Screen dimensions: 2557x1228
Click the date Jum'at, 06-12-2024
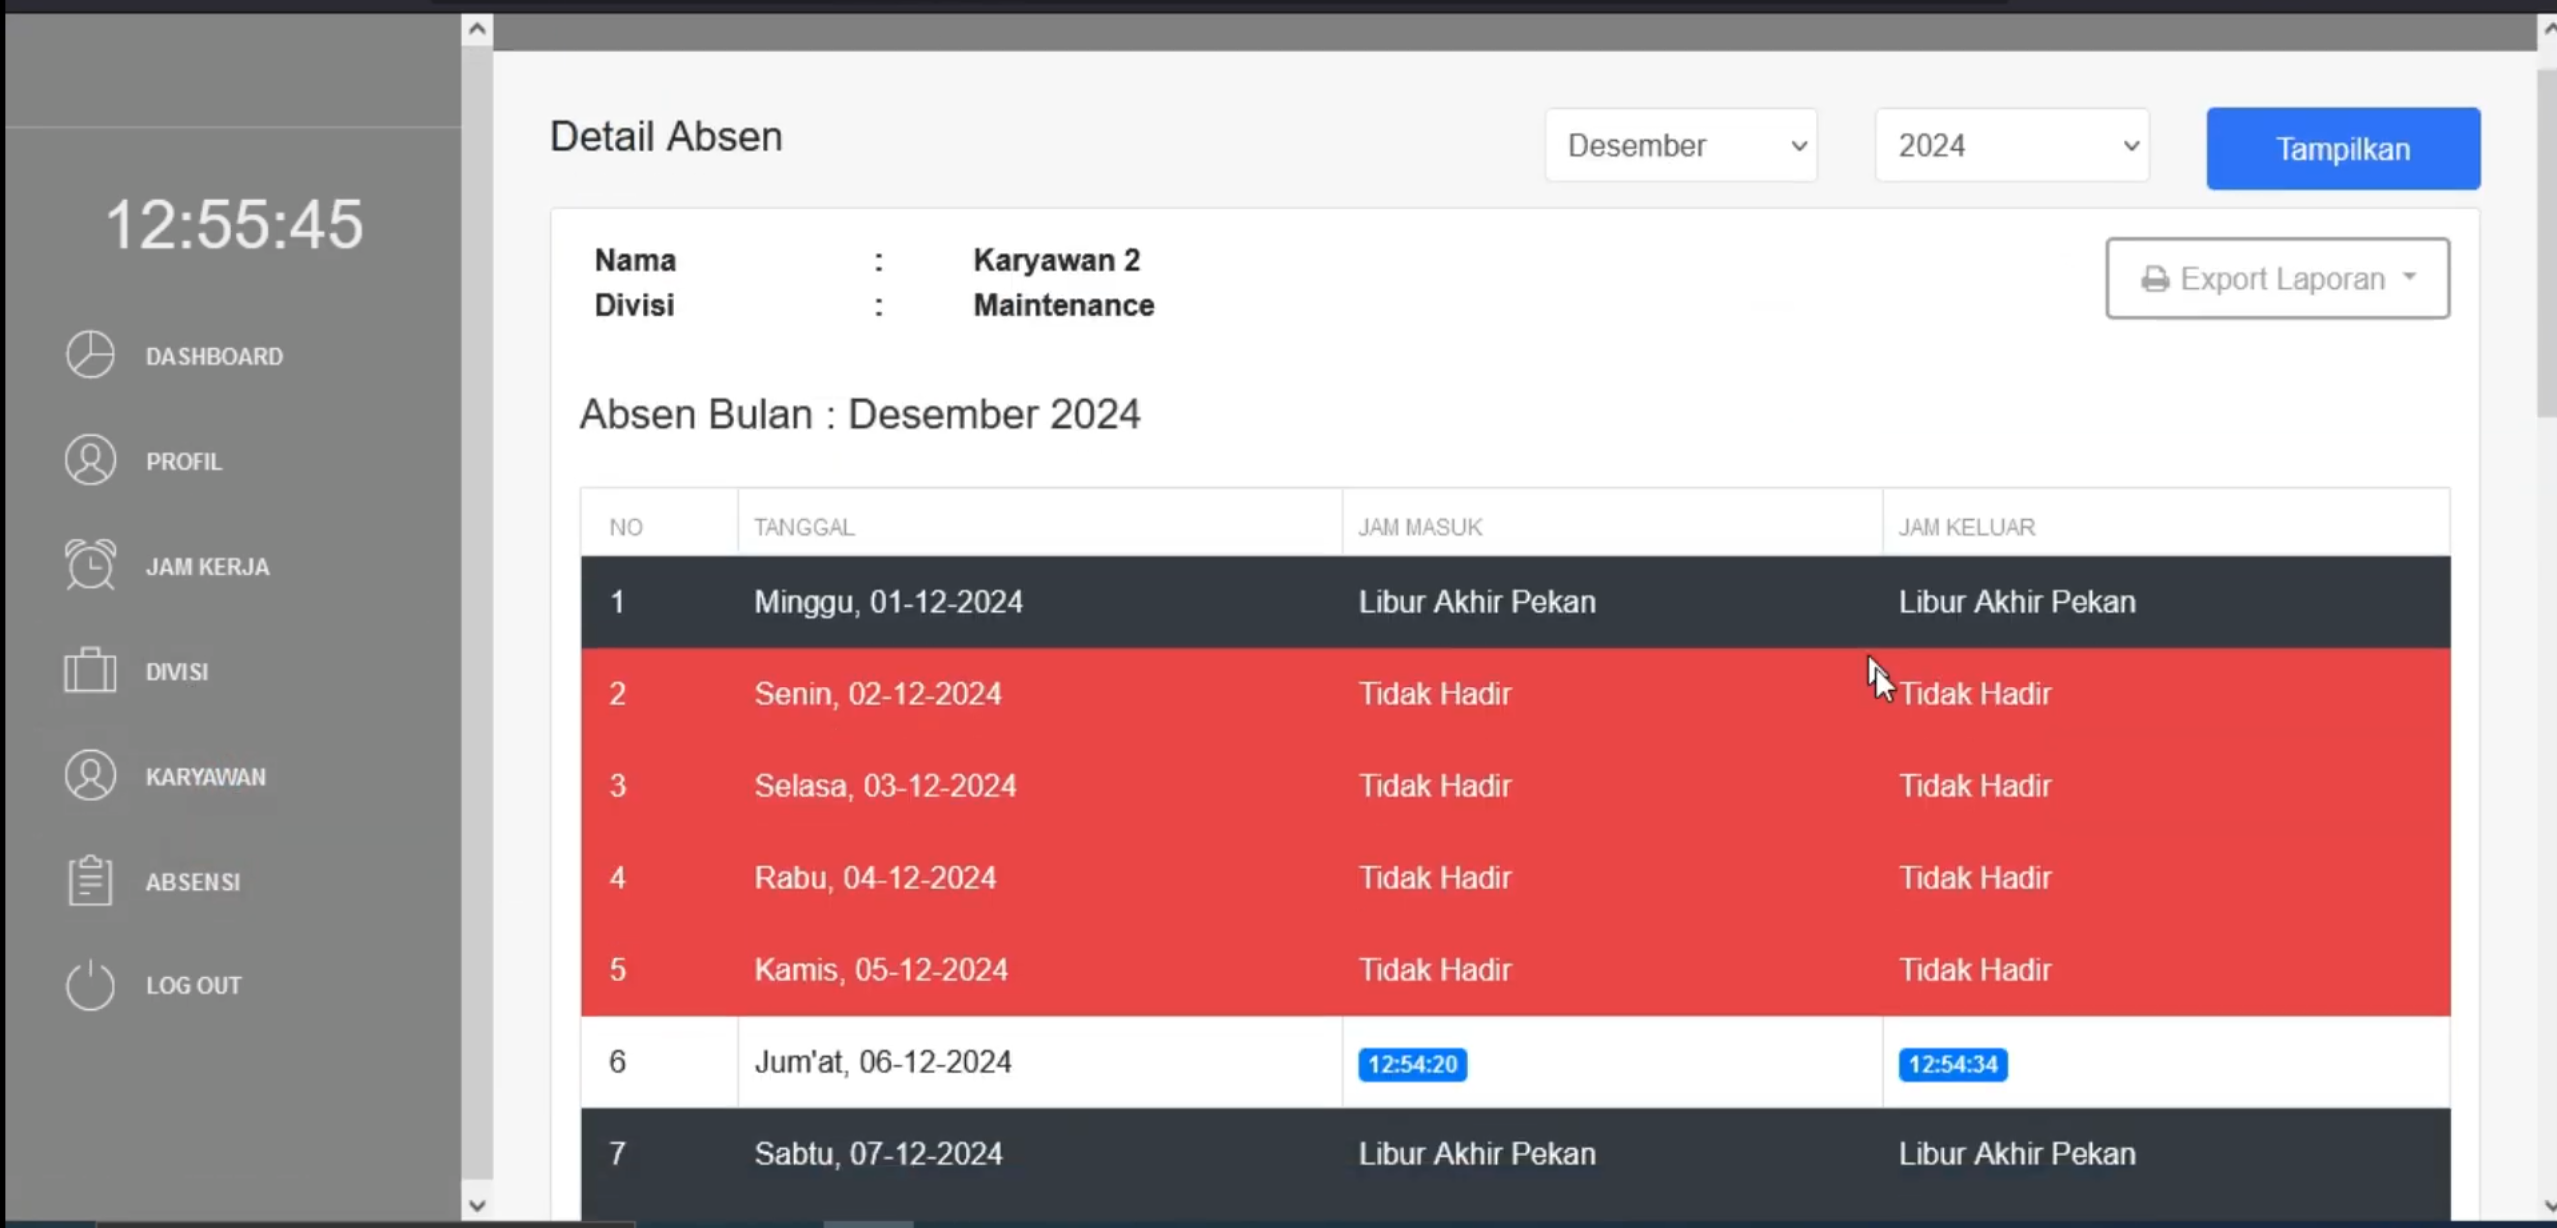882,1062
